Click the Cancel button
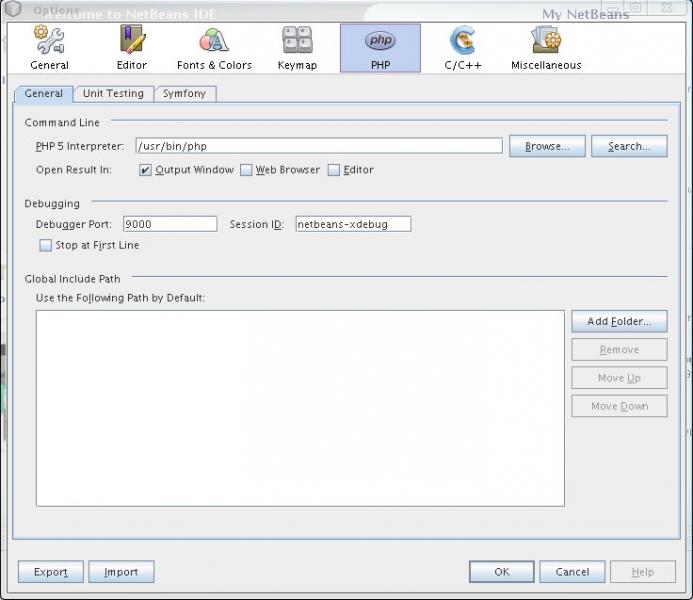Screen dimensions: 693x600 (572, 572)
